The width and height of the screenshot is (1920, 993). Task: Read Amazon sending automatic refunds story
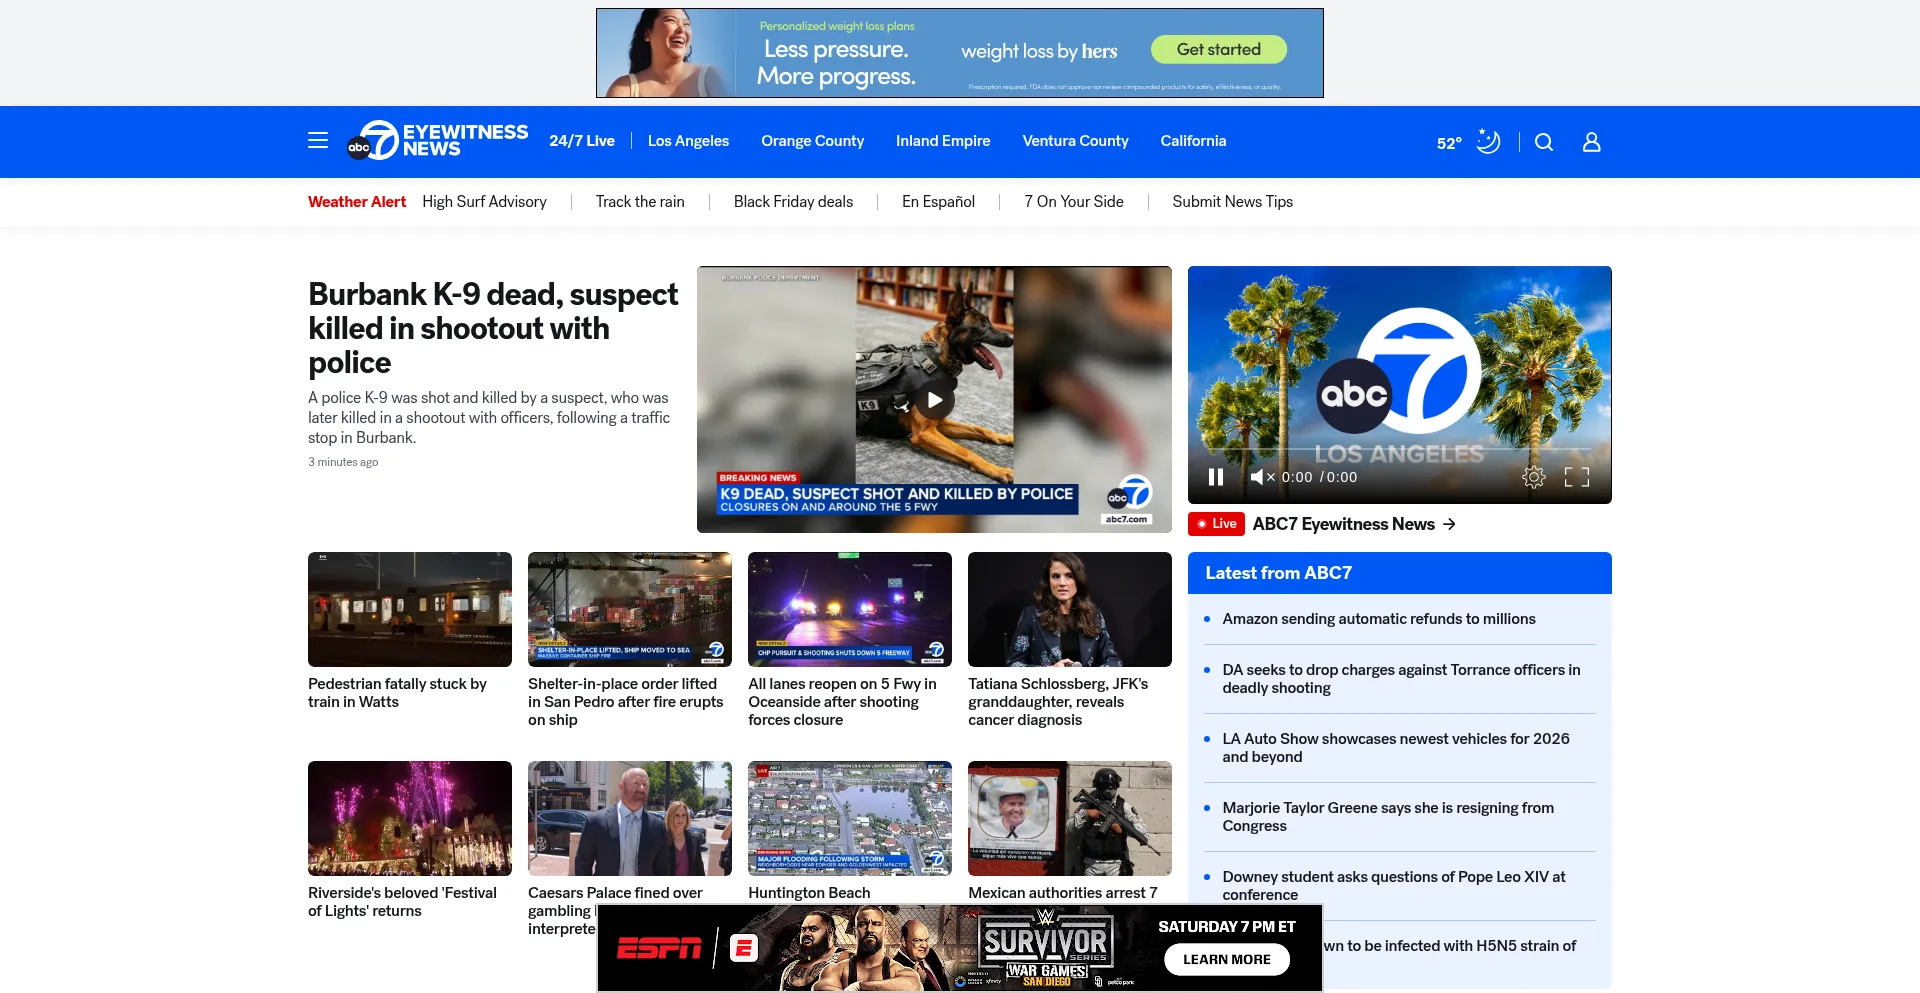[1378, 619]
